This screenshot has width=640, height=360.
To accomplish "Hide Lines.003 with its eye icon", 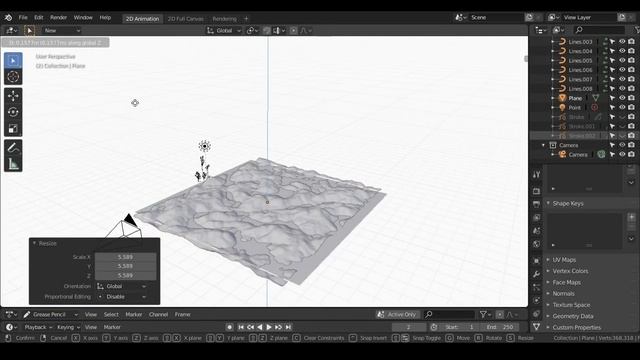I will click(622, 42).
